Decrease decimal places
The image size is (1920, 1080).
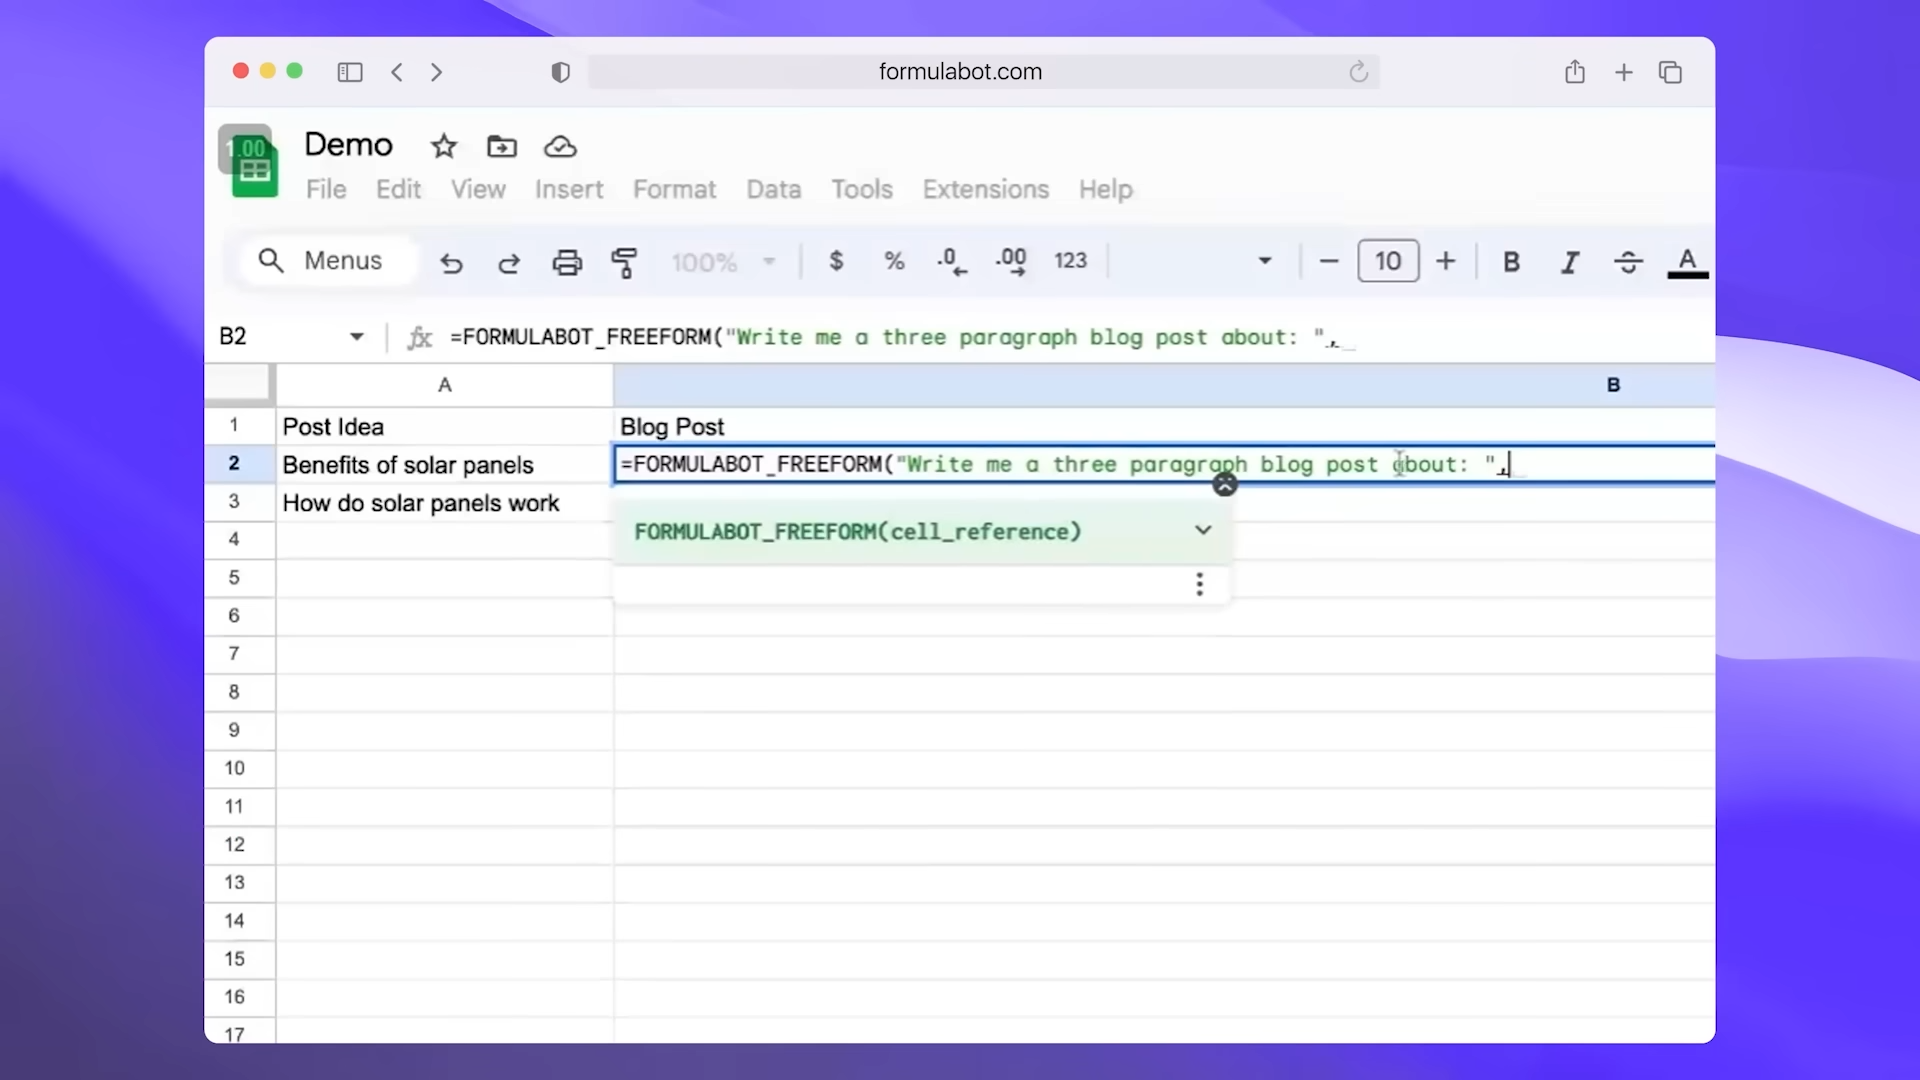coord(950,261)
